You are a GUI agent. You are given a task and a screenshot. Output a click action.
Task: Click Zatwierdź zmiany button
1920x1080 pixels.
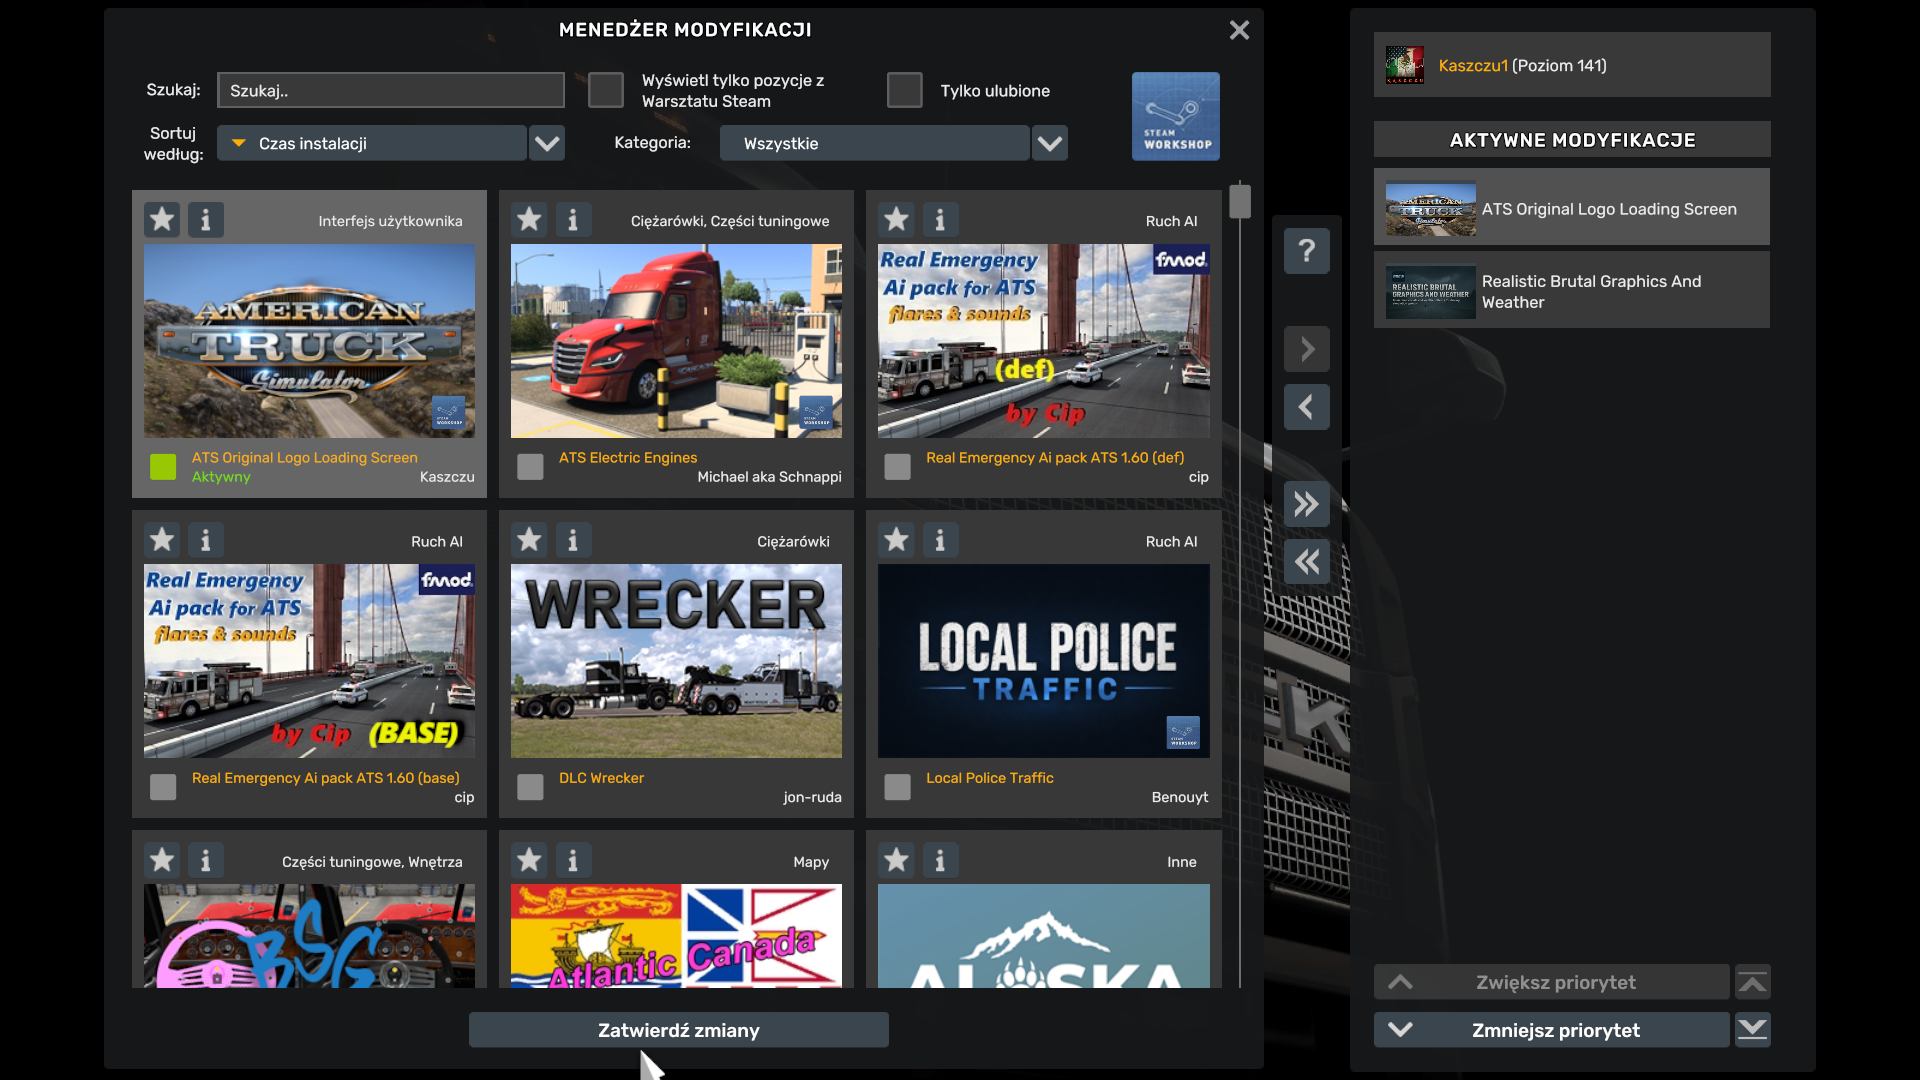(679, 1030)
